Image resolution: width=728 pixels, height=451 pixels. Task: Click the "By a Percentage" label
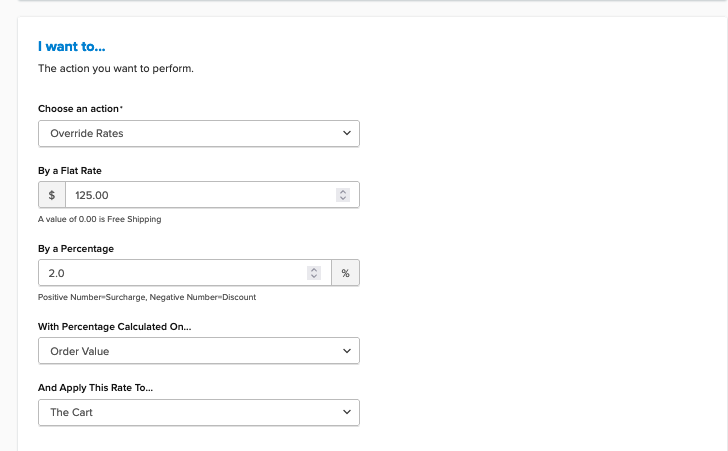76,248
